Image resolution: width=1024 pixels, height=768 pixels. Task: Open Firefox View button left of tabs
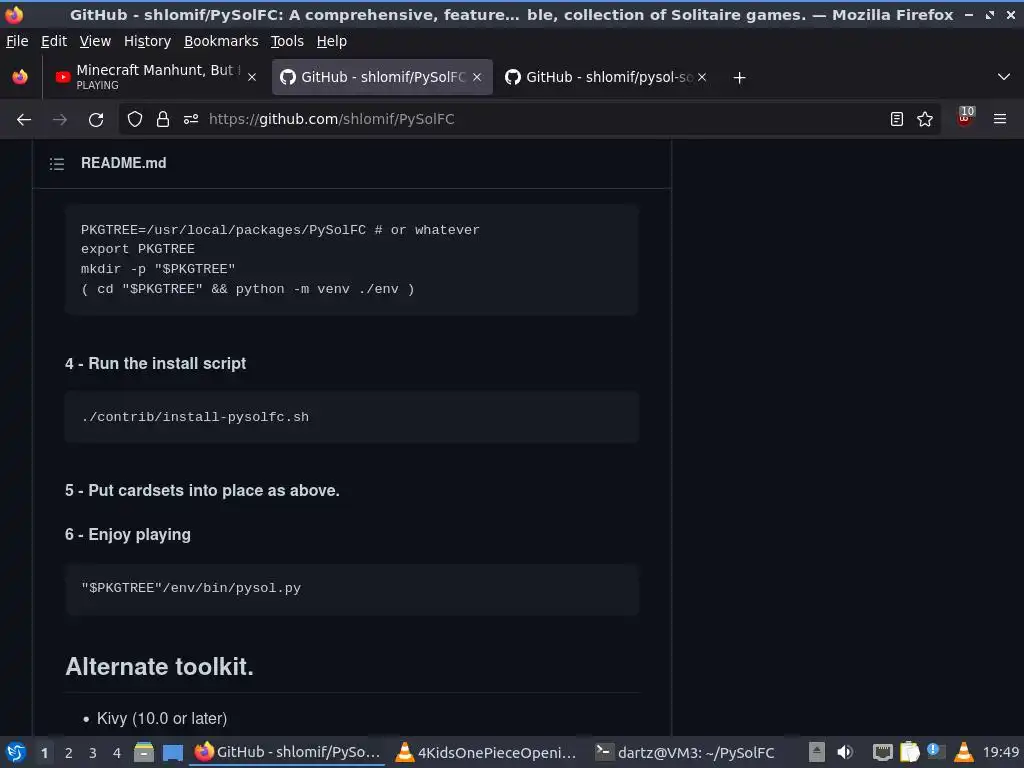click(x=20, y=77)
